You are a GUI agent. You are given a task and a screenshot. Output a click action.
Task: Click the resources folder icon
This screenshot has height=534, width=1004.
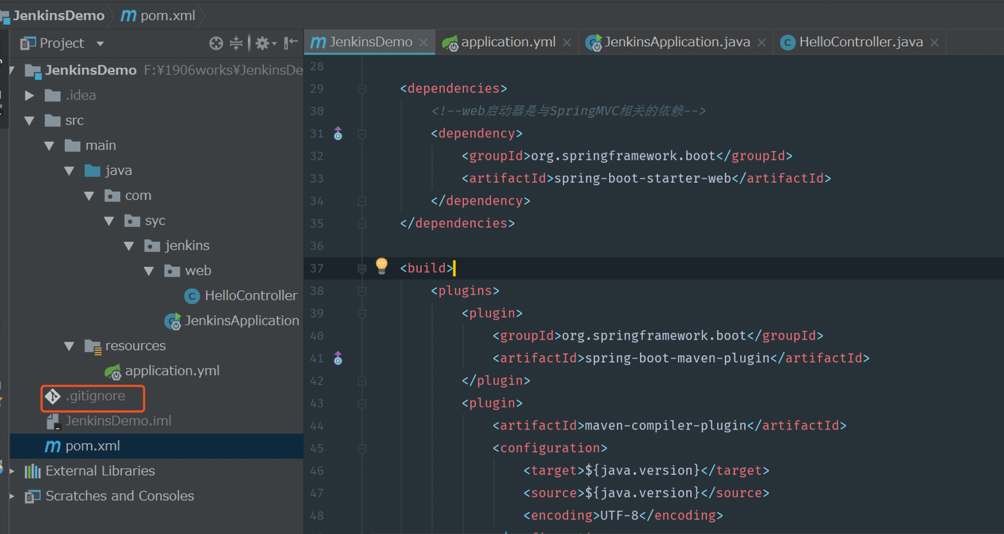93,346
